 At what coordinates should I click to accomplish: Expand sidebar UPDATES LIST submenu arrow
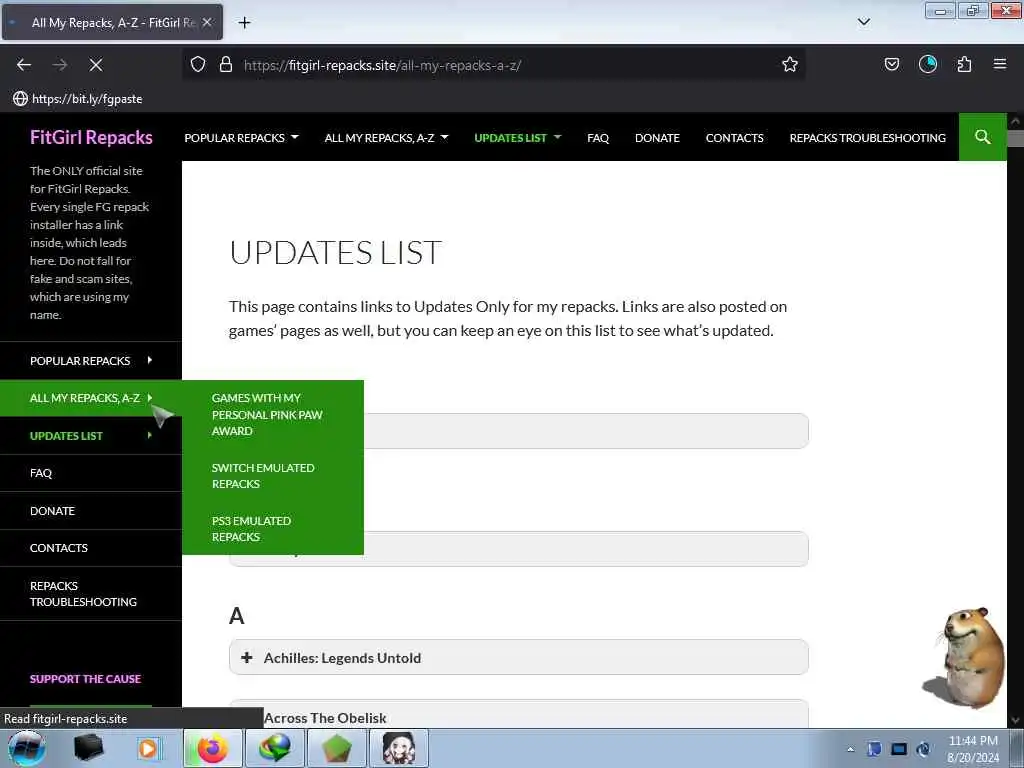[x=150, y=435]
